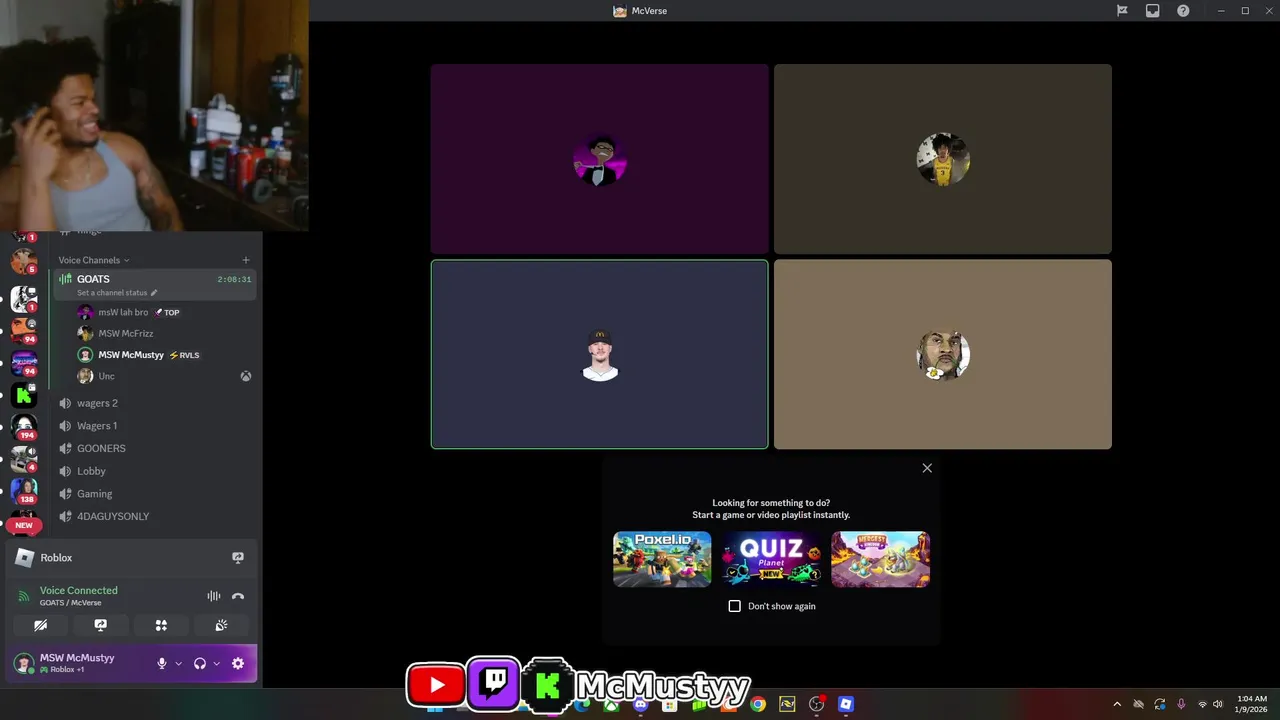Open OBS Studio from taskbar

816,704
